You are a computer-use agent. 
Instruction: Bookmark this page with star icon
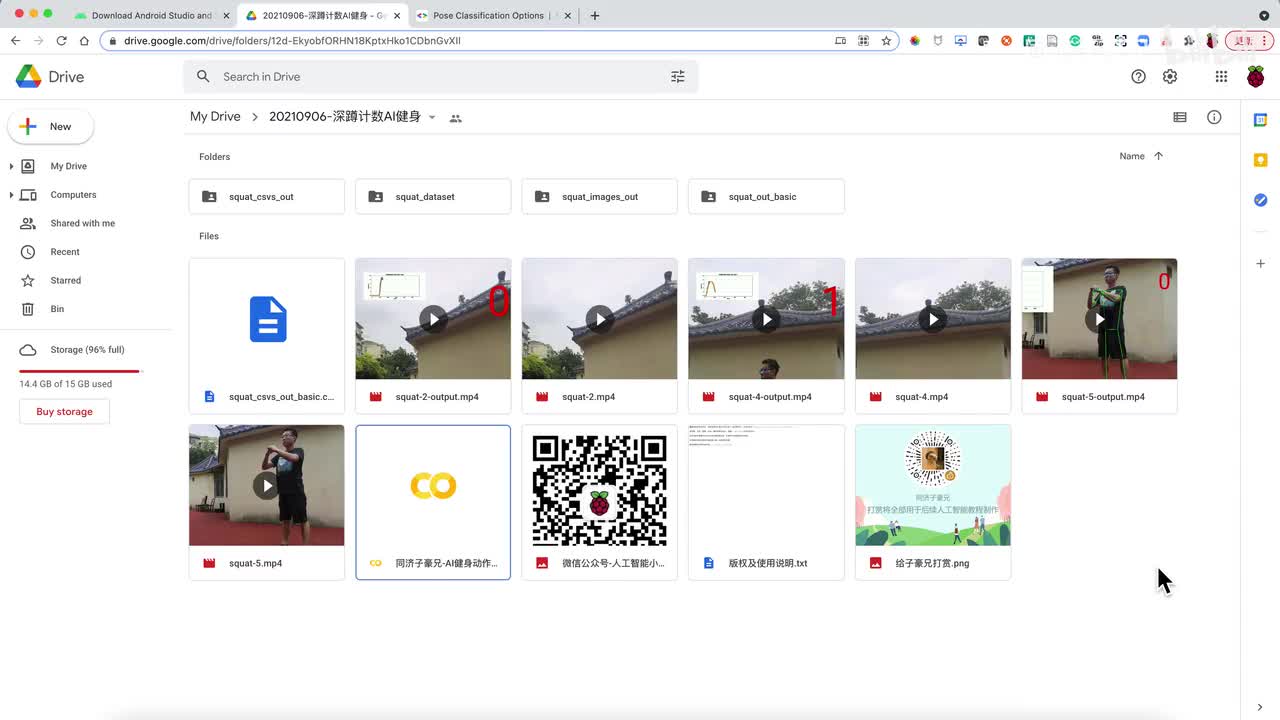(886, 41)
